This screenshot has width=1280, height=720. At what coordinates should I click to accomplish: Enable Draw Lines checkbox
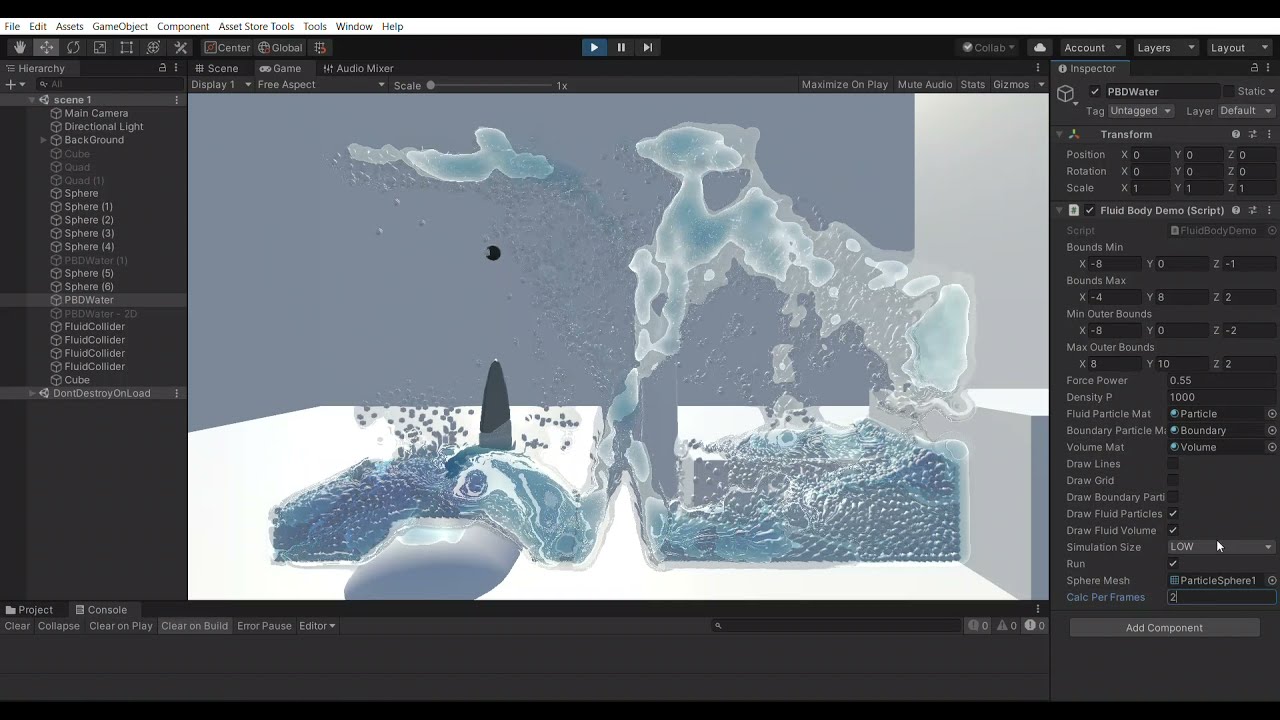(x=1173, y=464)
